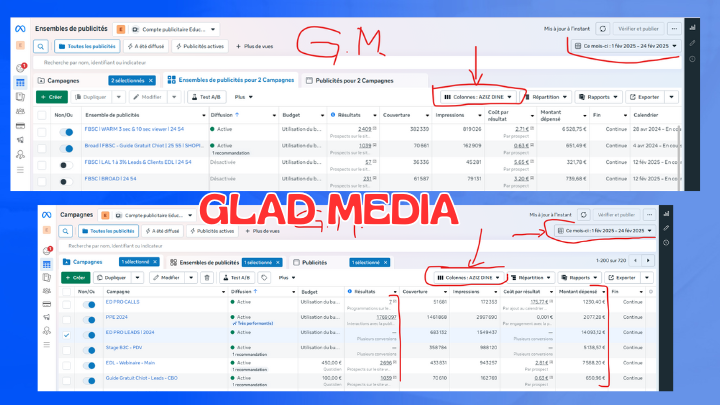Toggle off the ED PRO CALLS campaign switch
720x405 pixels.
[x=89, y=305]
